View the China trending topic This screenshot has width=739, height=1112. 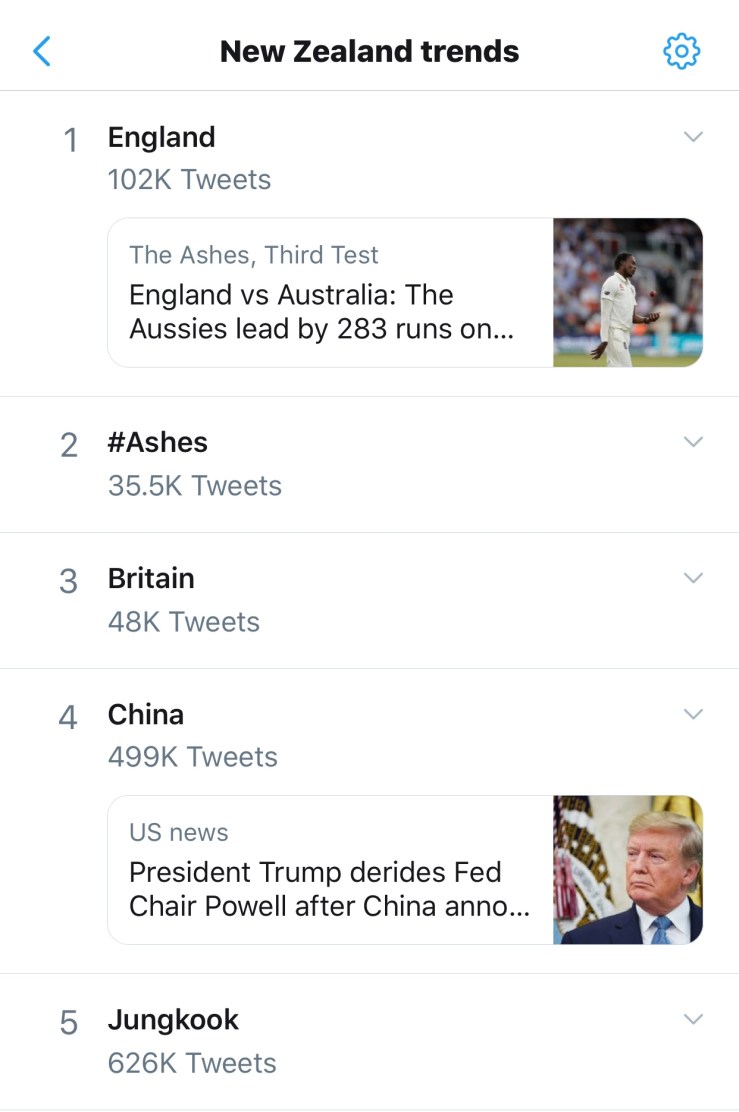(146, 715)
